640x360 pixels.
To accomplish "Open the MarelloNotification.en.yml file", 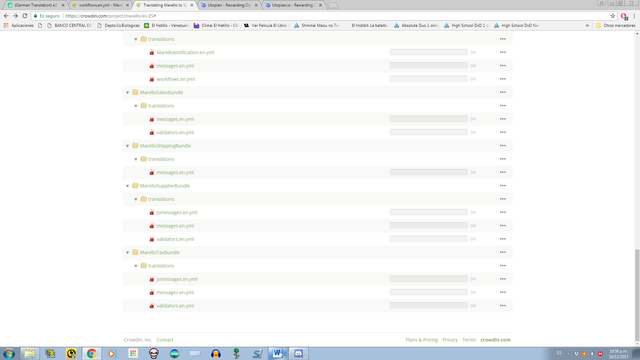I will 185,52.
